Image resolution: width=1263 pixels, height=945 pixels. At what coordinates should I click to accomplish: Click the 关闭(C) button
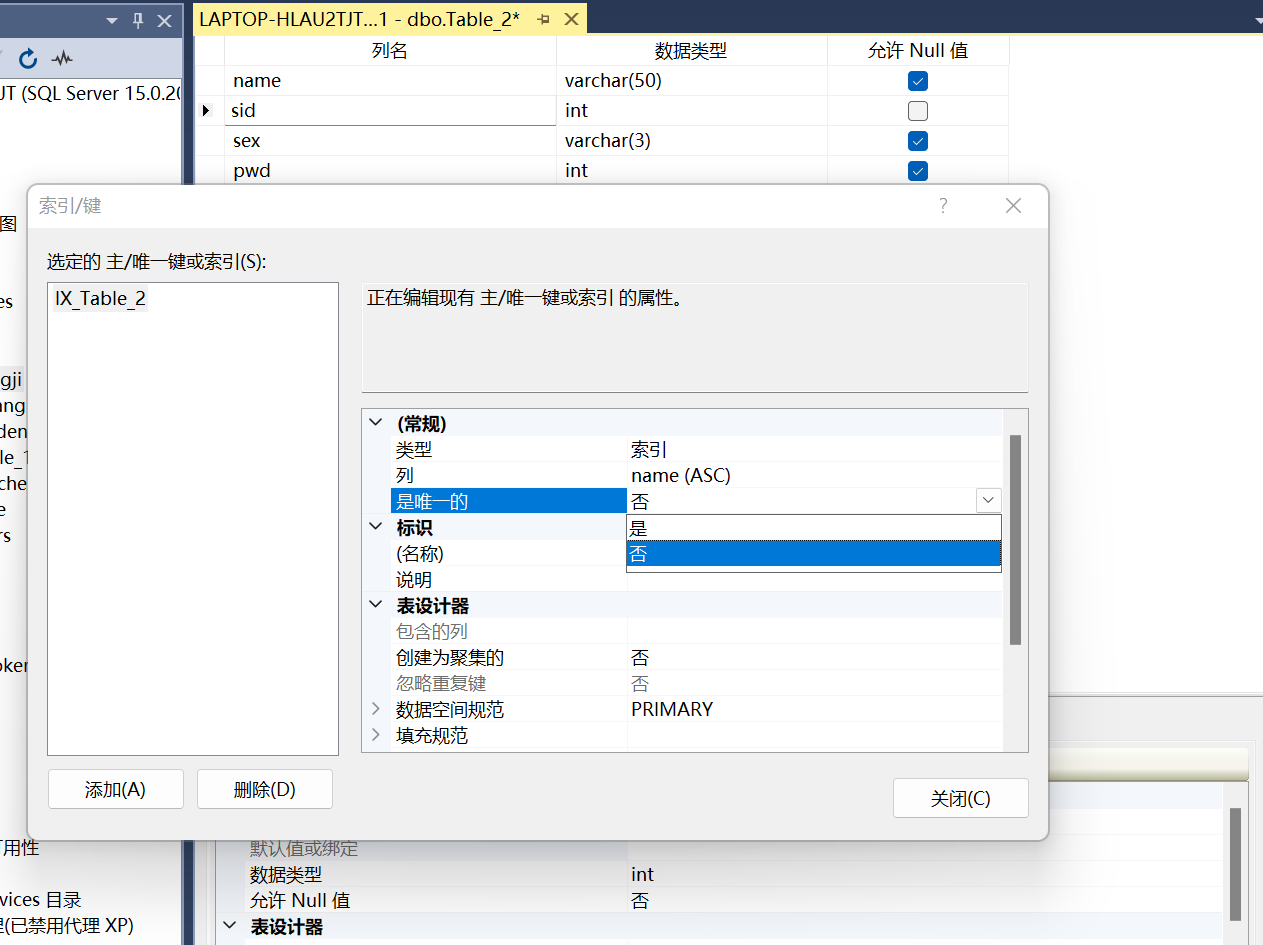(x=961, y=799)
